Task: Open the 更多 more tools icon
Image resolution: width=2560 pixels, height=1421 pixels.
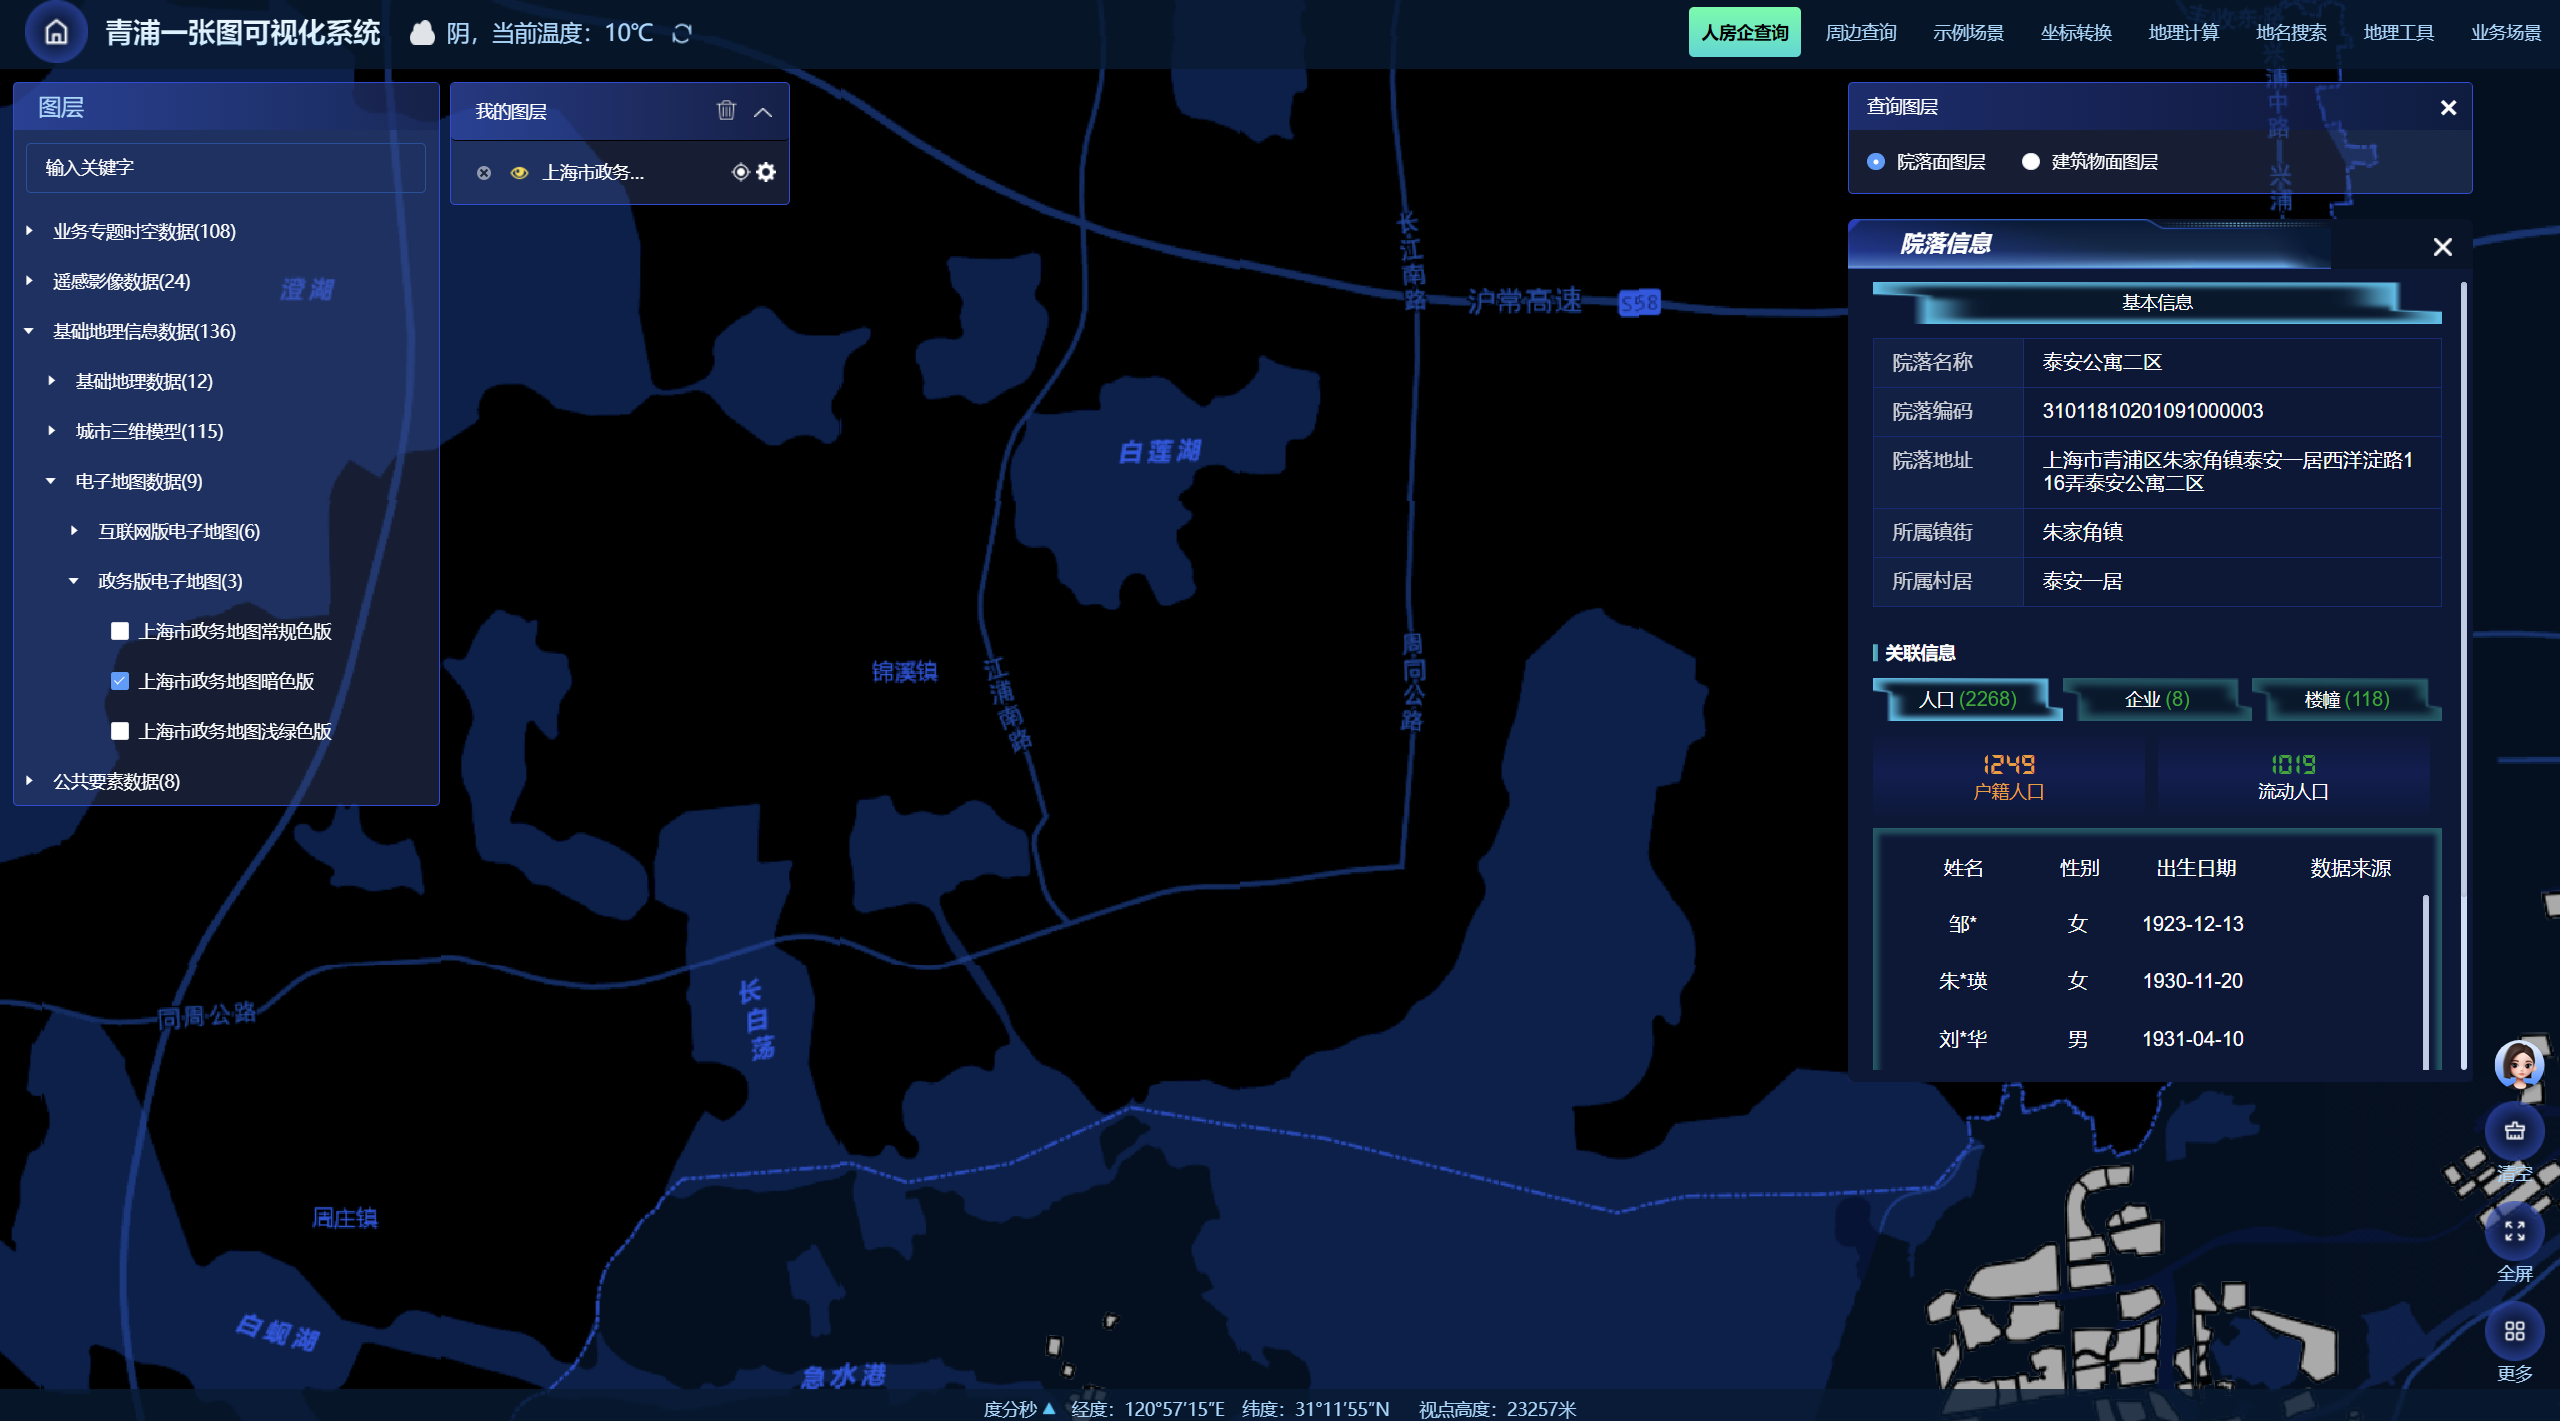Action: click(2514, 1332)
